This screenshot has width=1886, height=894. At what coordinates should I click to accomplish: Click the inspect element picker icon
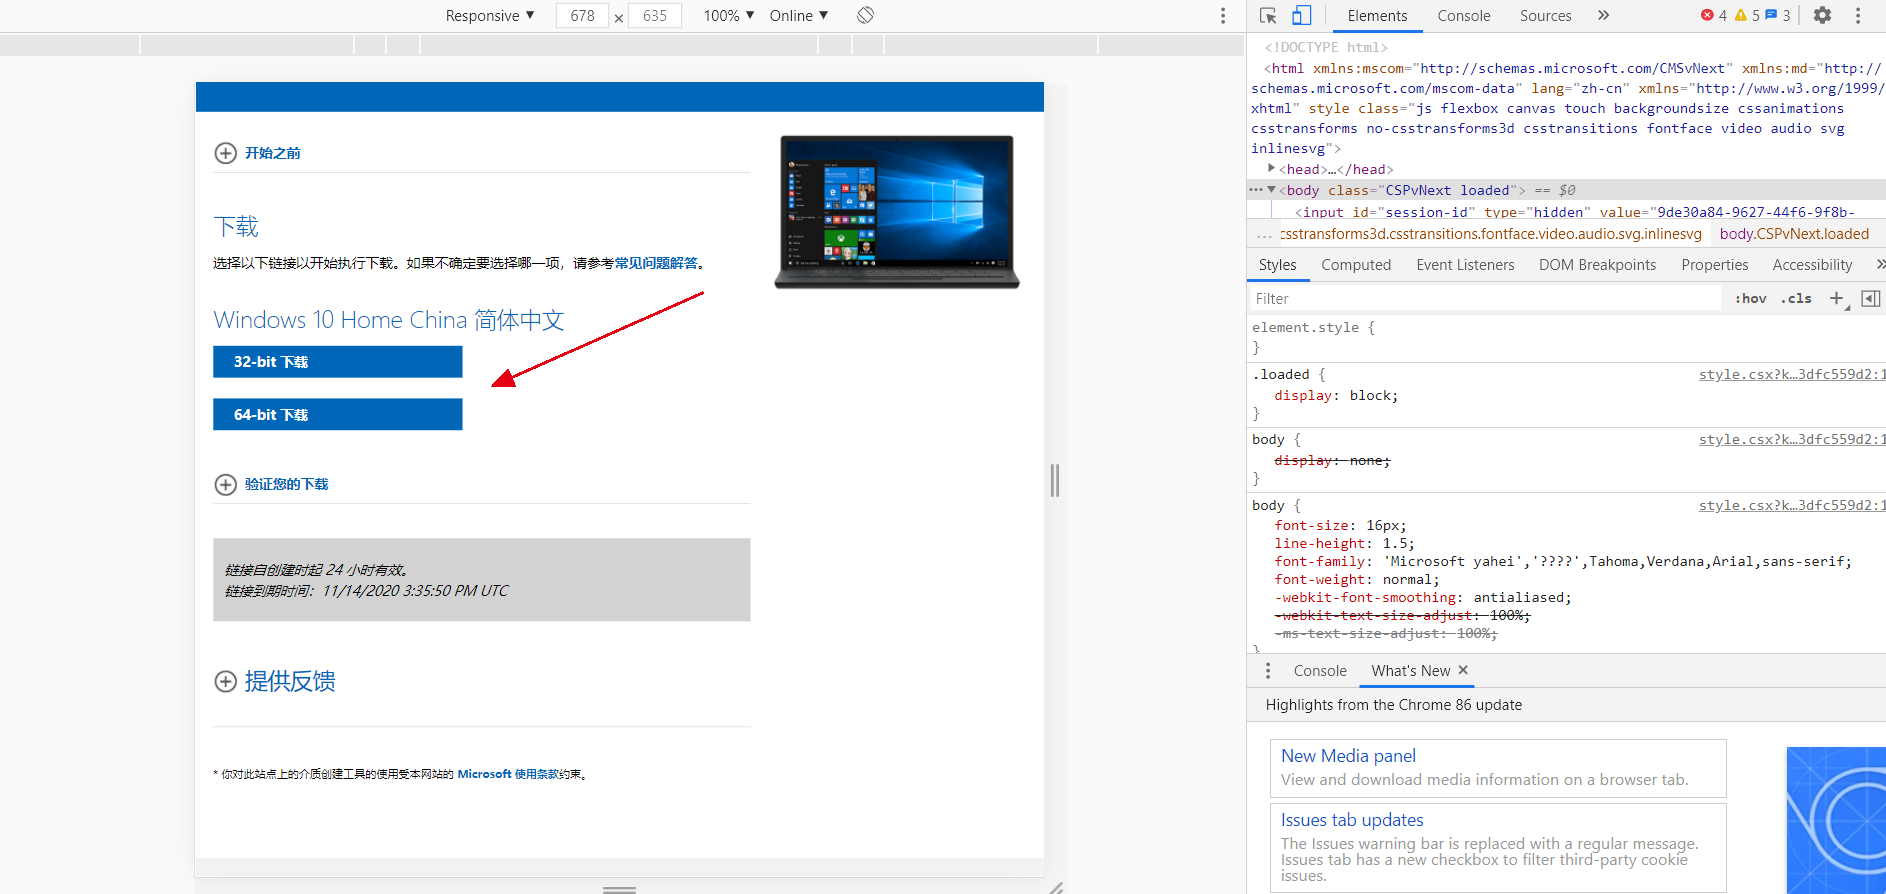(x=1268, y=15)
